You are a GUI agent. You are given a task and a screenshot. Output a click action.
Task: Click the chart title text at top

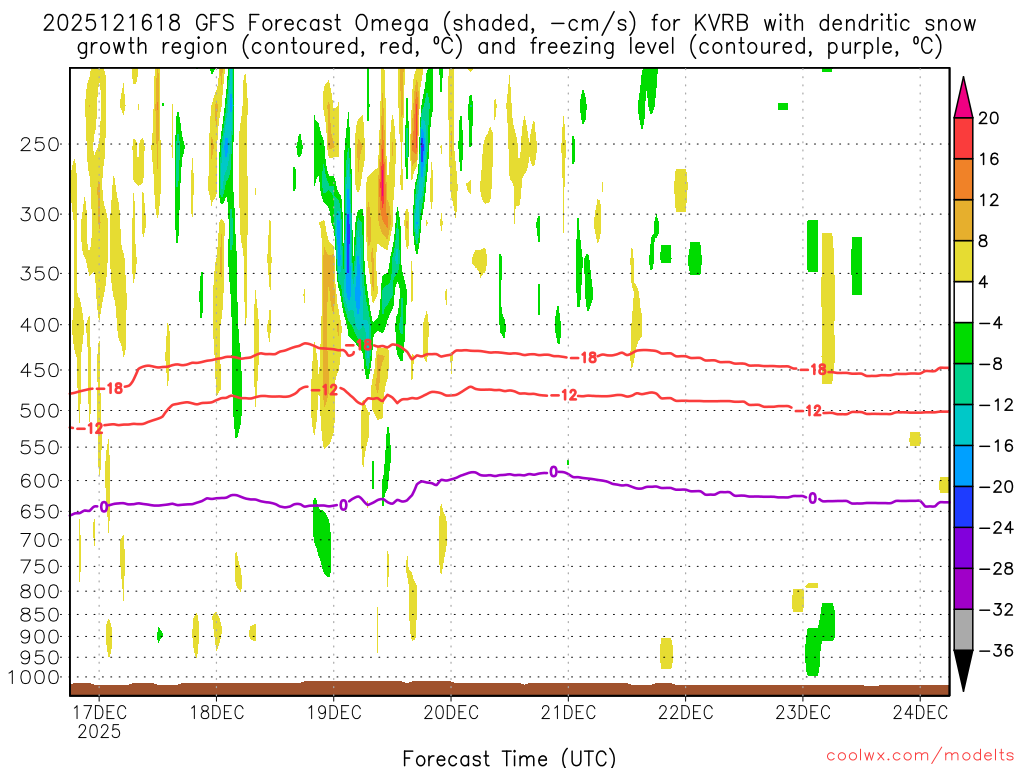pyautogui.click(x=511, y=35)
